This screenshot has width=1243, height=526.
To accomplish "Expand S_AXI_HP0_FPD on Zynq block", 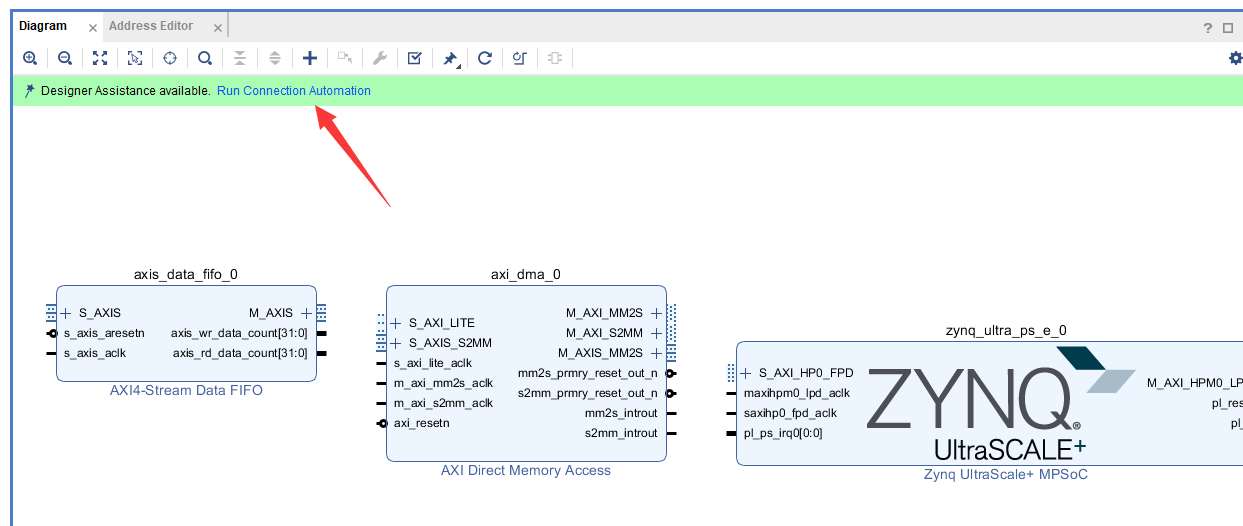I will click(746, 373).
